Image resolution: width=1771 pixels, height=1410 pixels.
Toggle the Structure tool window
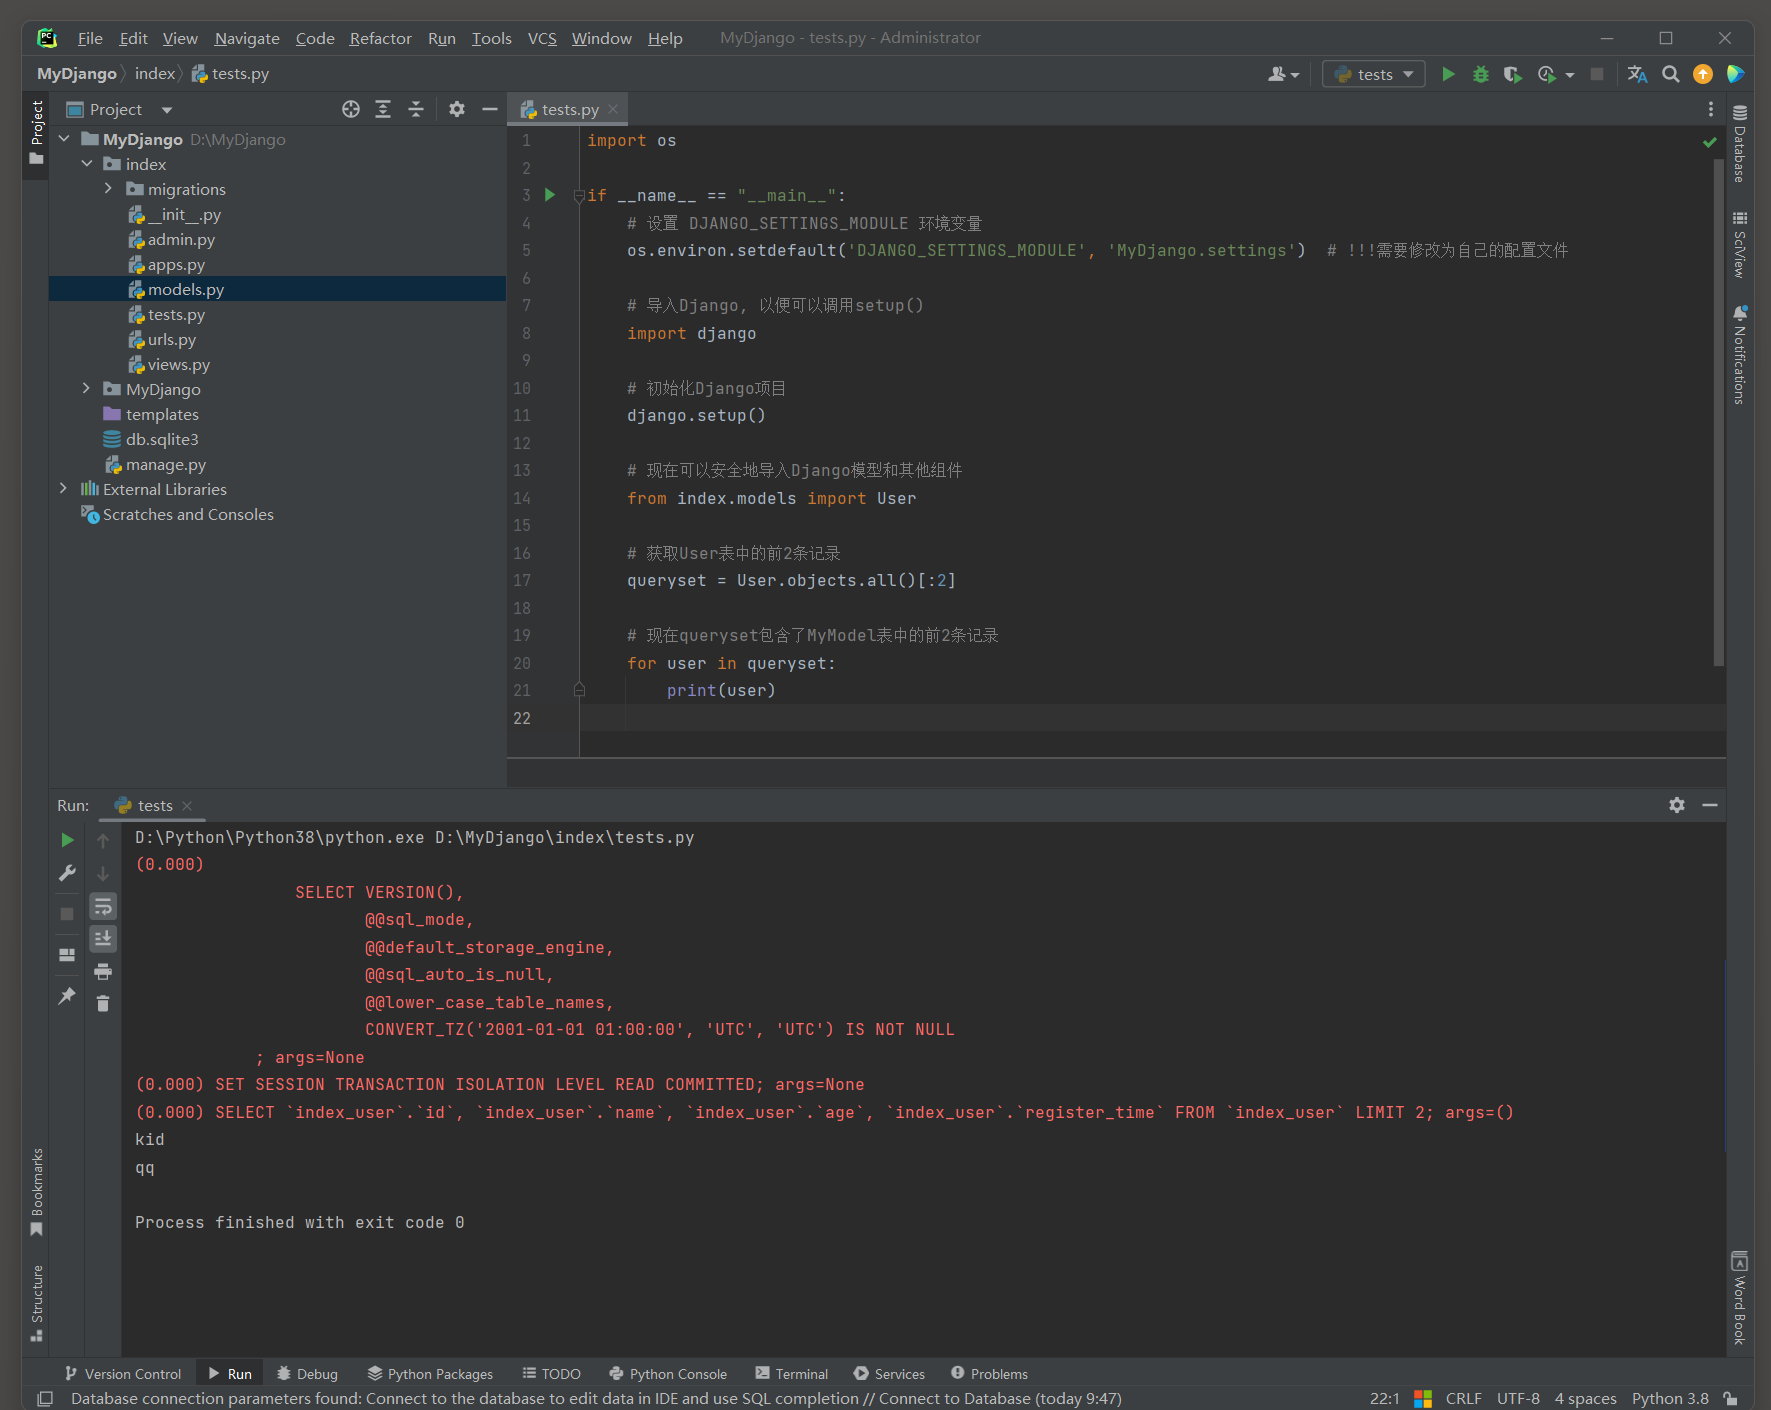click(37, 1303)
